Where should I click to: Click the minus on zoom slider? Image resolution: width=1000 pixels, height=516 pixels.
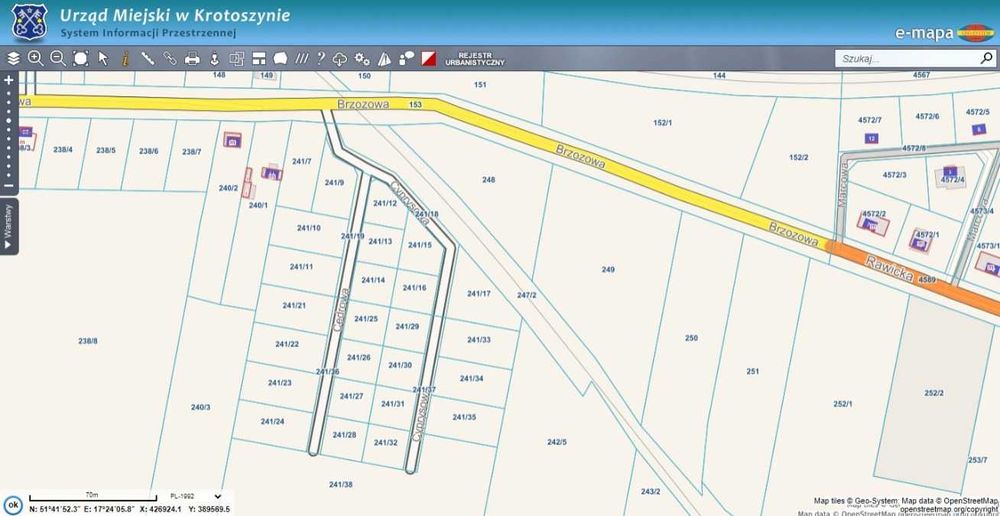pos(8,186)
